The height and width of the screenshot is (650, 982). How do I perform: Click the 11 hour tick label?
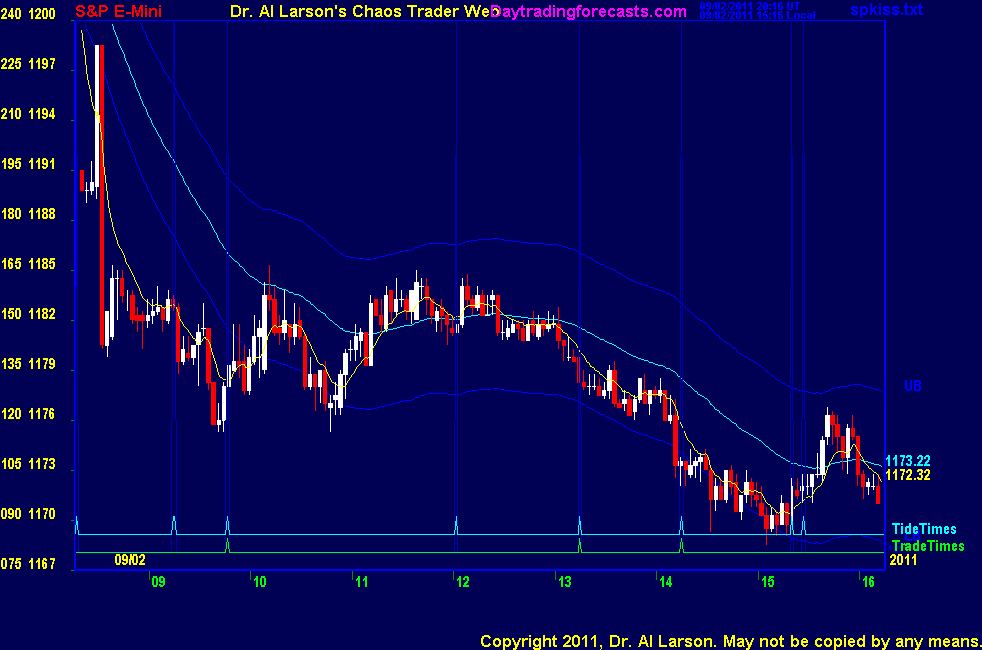pyautogui.click(x=361, y=582)
